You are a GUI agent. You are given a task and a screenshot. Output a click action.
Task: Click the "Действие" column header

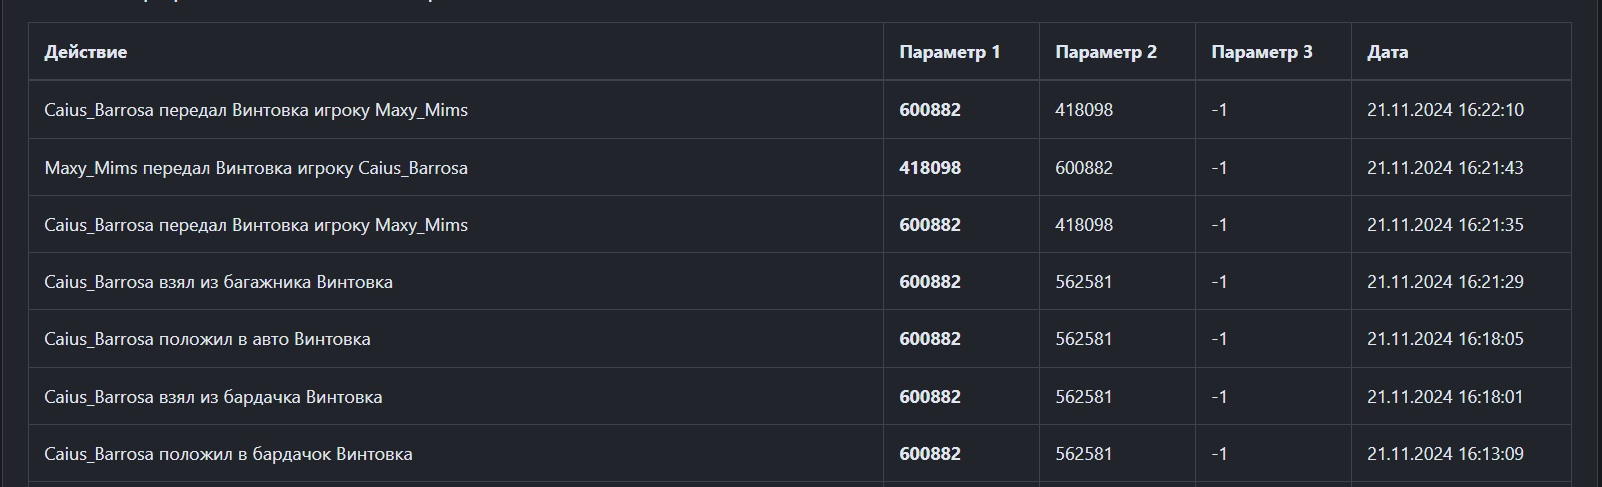[x=86, y=52]
